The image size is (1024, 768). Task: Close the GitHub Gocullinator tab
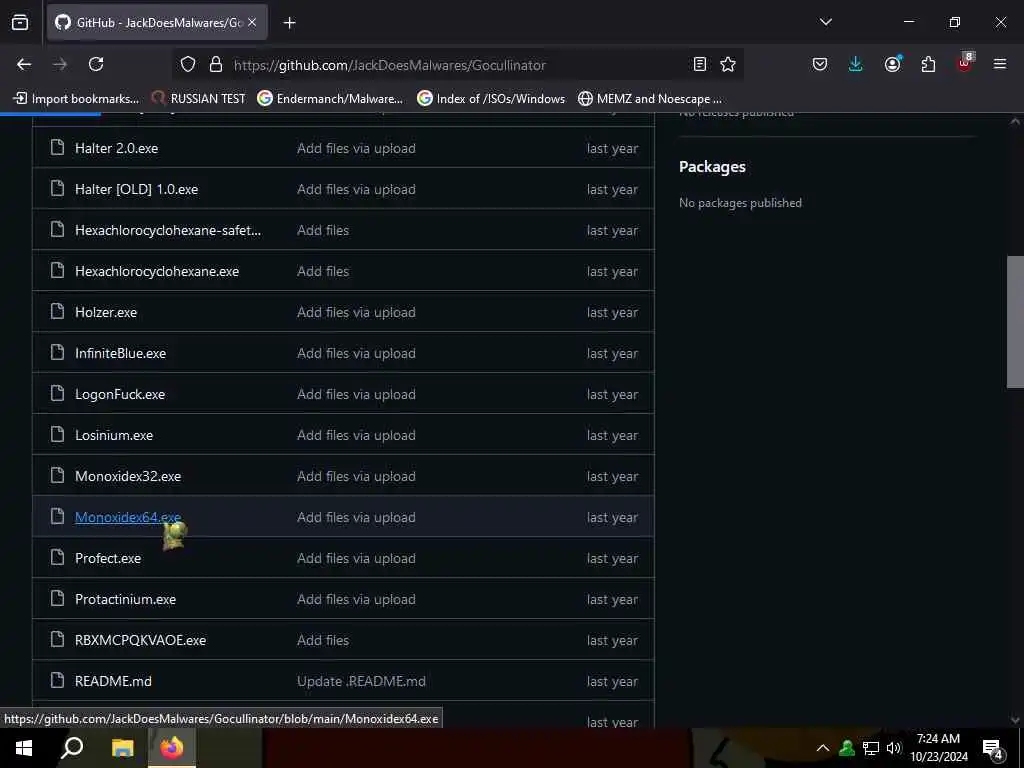point(252,22)
